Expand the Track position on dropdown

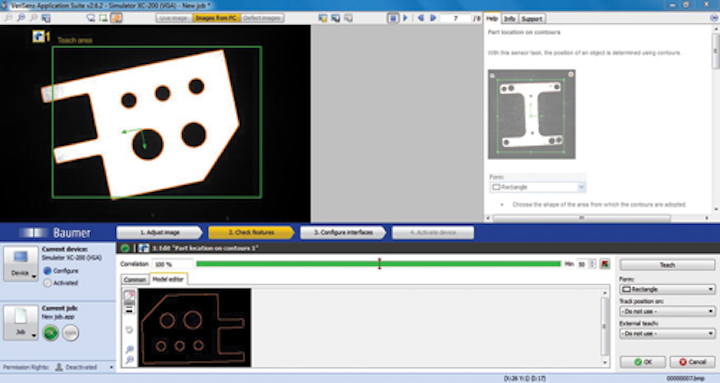(x=667, y=311)
